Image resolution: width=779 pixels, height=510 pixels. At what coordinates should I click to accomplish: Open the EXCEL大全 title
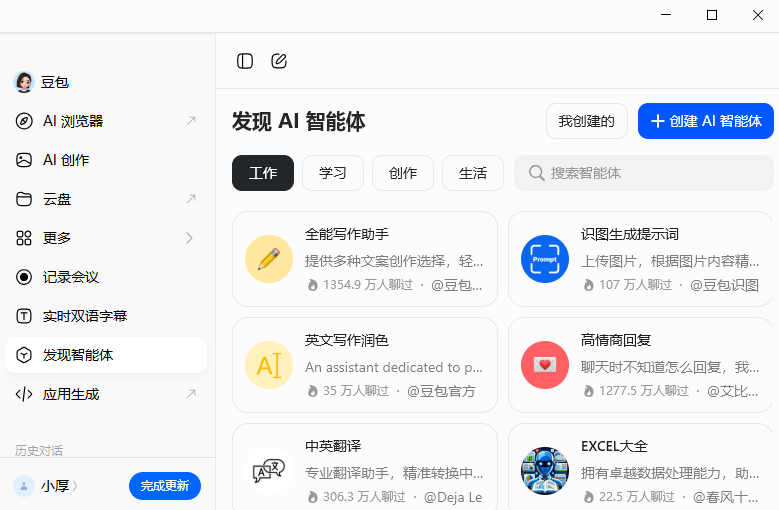pyautogui.click(x=615, y=446)
